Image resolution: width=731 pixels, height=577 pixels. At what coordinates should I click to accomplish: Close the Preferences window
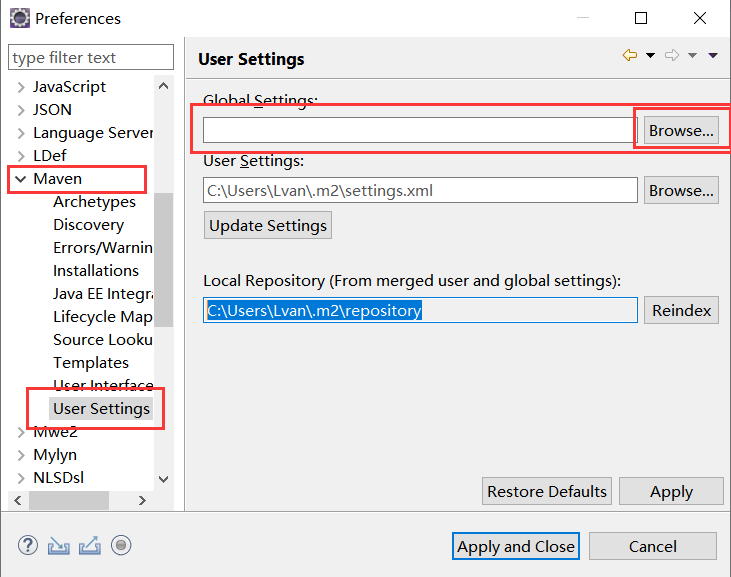tap(700, 18)
